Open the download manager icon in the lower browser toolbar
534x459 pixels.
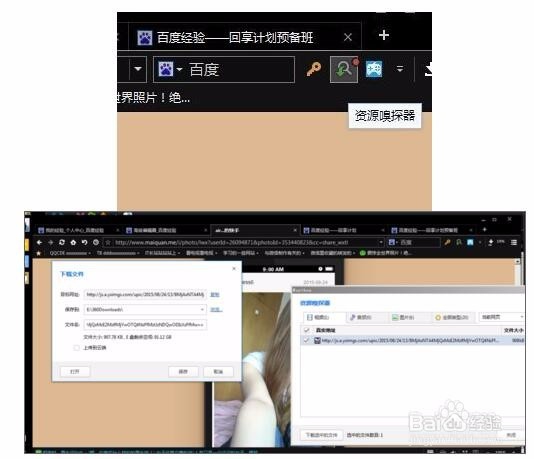pyautogui.click(x=491, y=242)
